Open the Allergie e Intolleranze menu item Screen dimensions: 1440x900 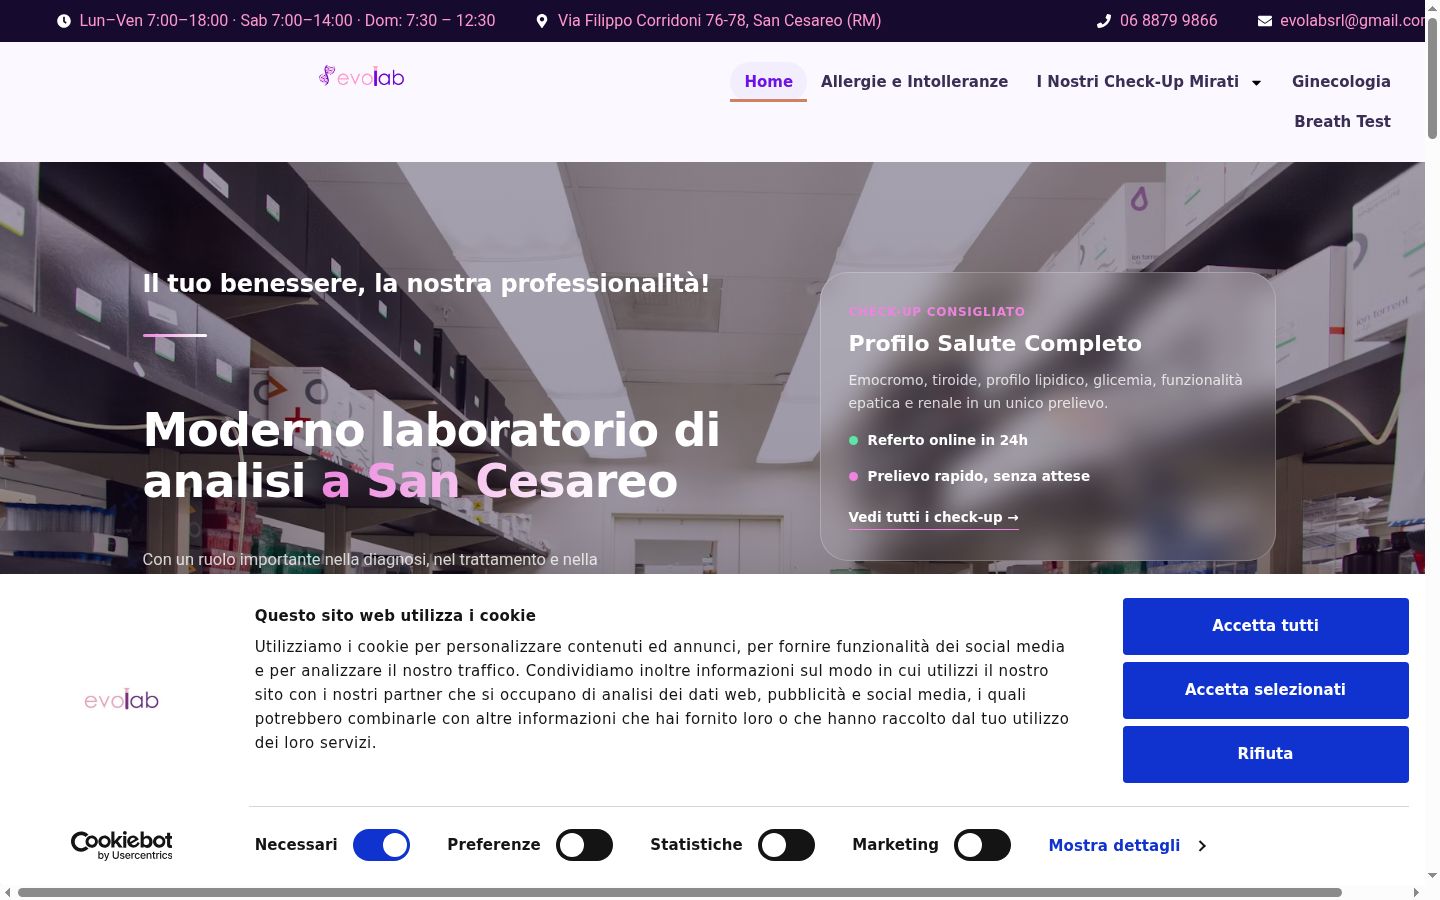pos(914,82)
